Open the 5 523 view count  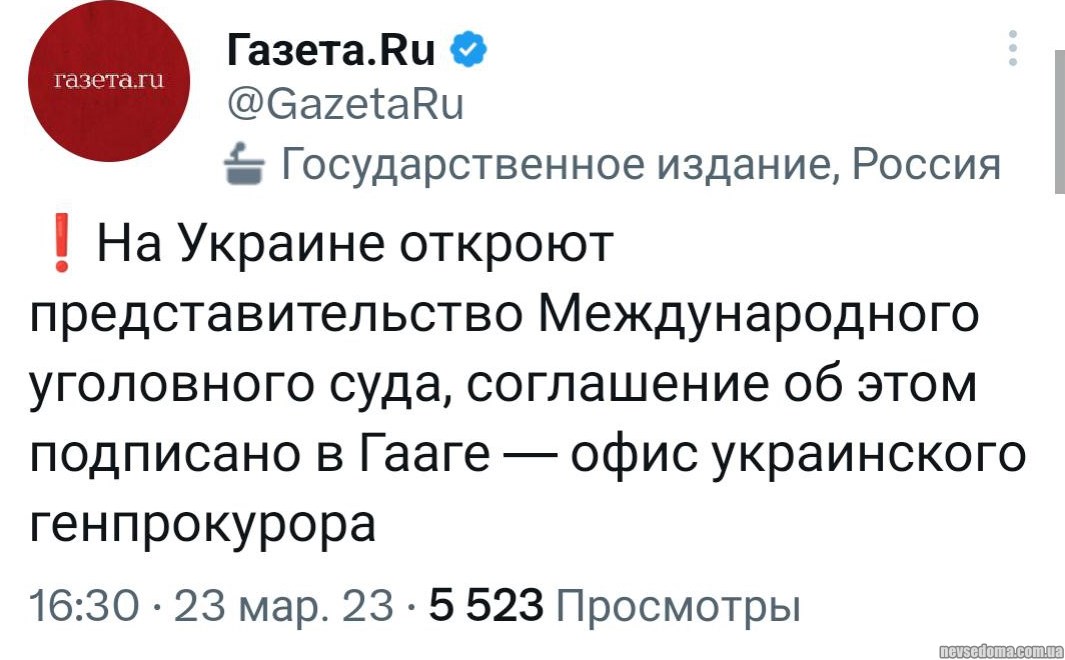click(486, 605)
